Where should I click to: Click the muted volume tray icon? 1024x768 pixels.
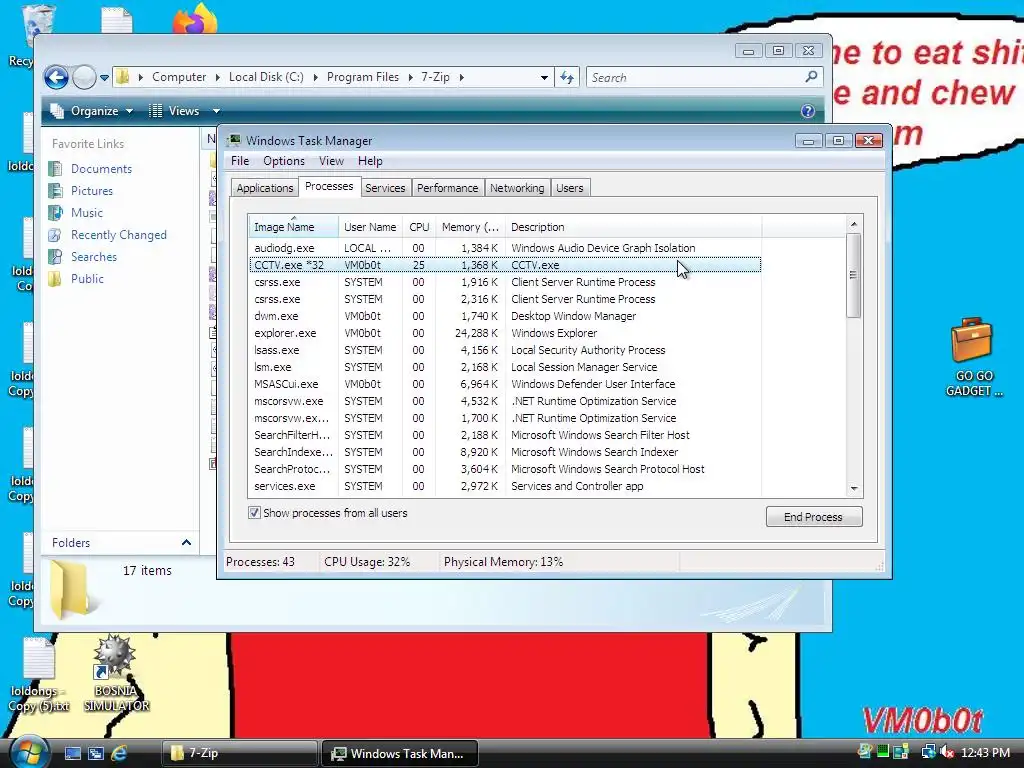tap(946, 752)
